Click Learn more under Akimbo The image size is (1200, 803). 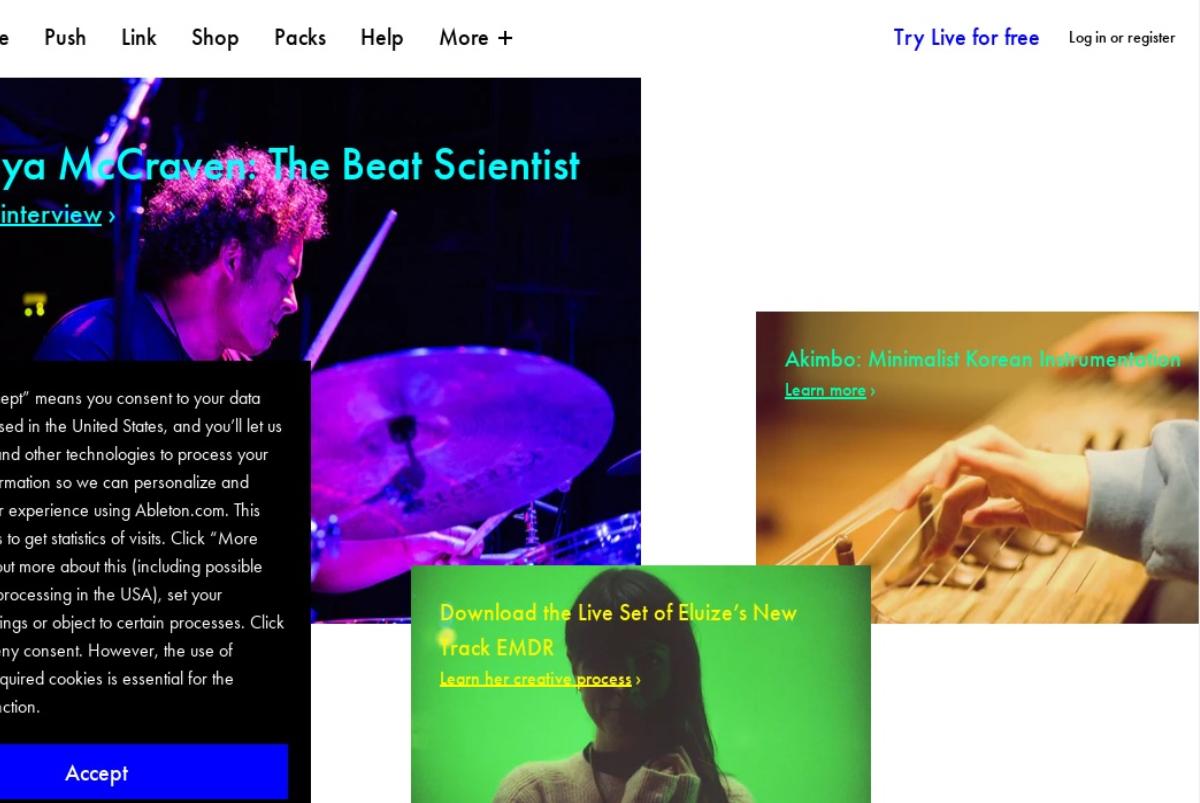(x=825, y=390)
